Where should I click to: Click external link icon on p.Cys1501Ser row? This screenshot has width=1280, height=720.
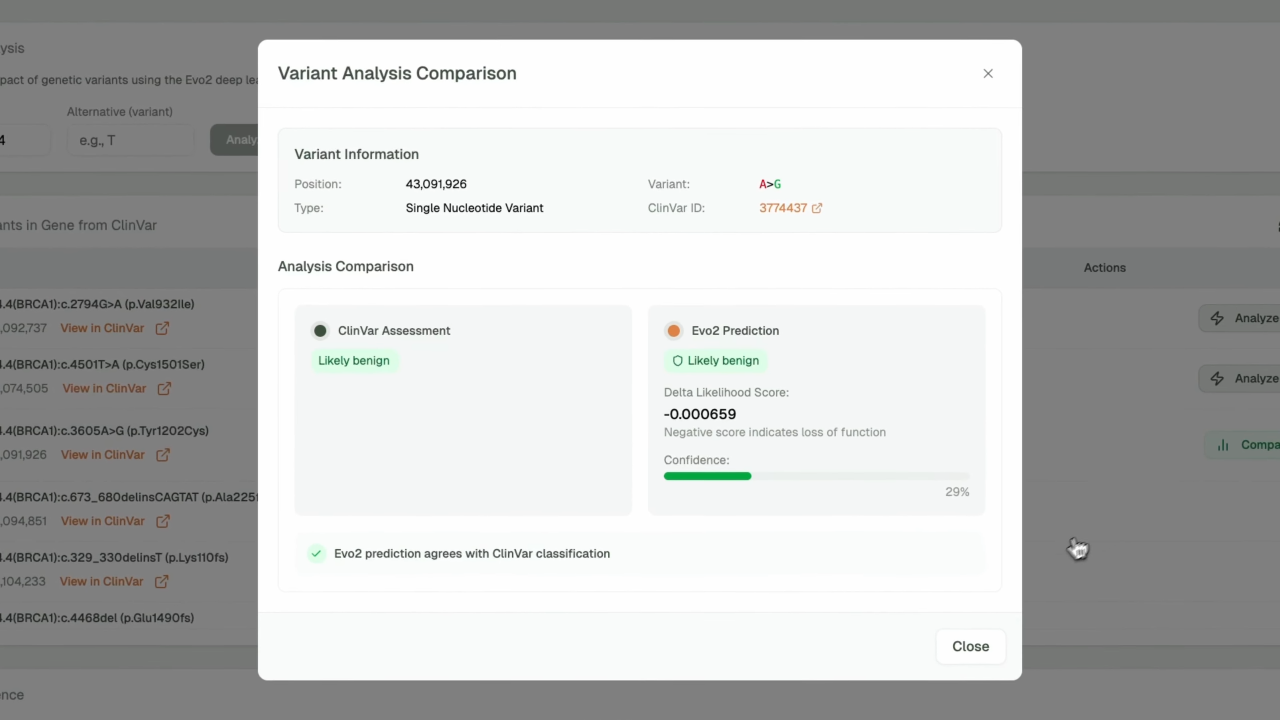tap(164, 388)
